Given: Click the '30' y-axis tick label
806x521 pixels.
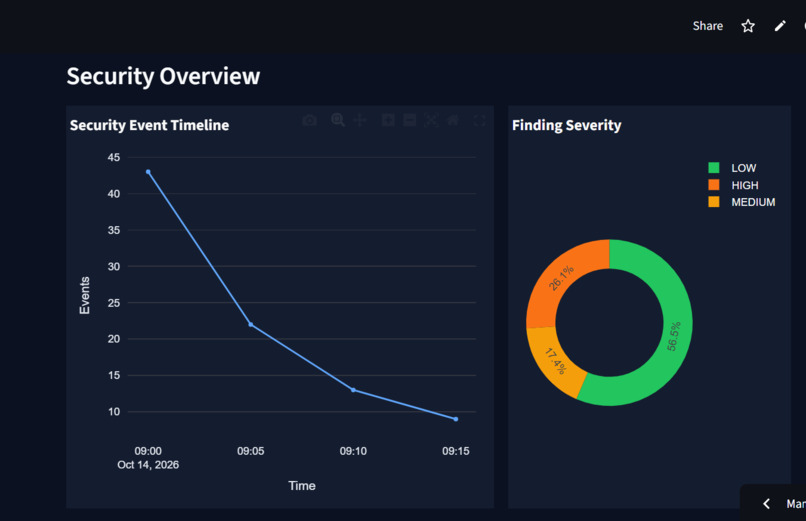Looking at the screenshot, I should [114, 266].
